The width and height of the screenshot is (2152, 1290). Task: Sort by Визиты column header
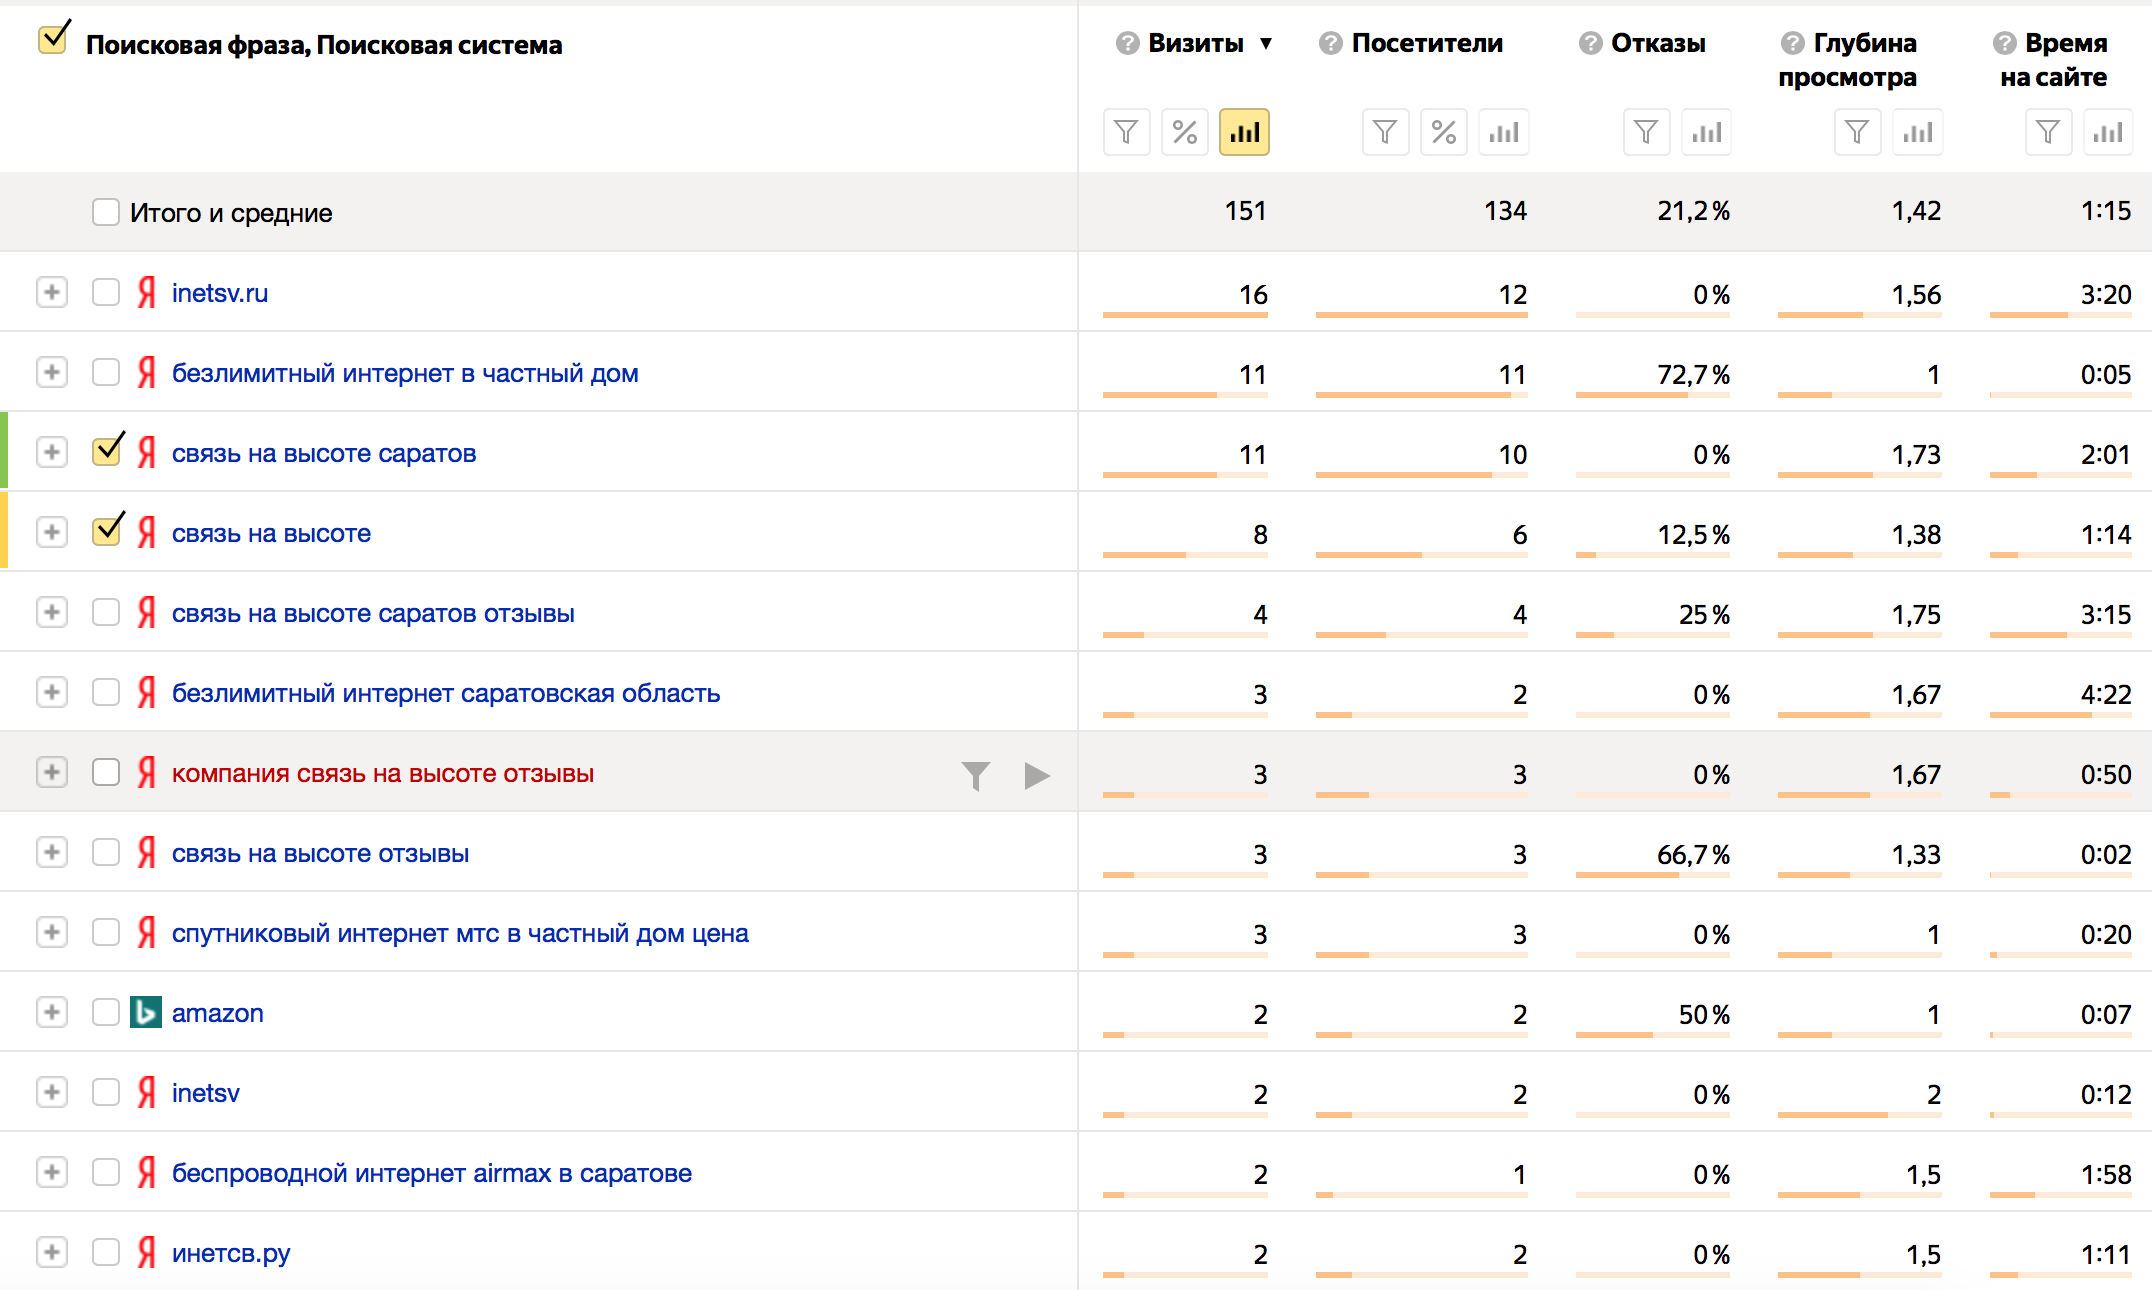point(1196,43)
